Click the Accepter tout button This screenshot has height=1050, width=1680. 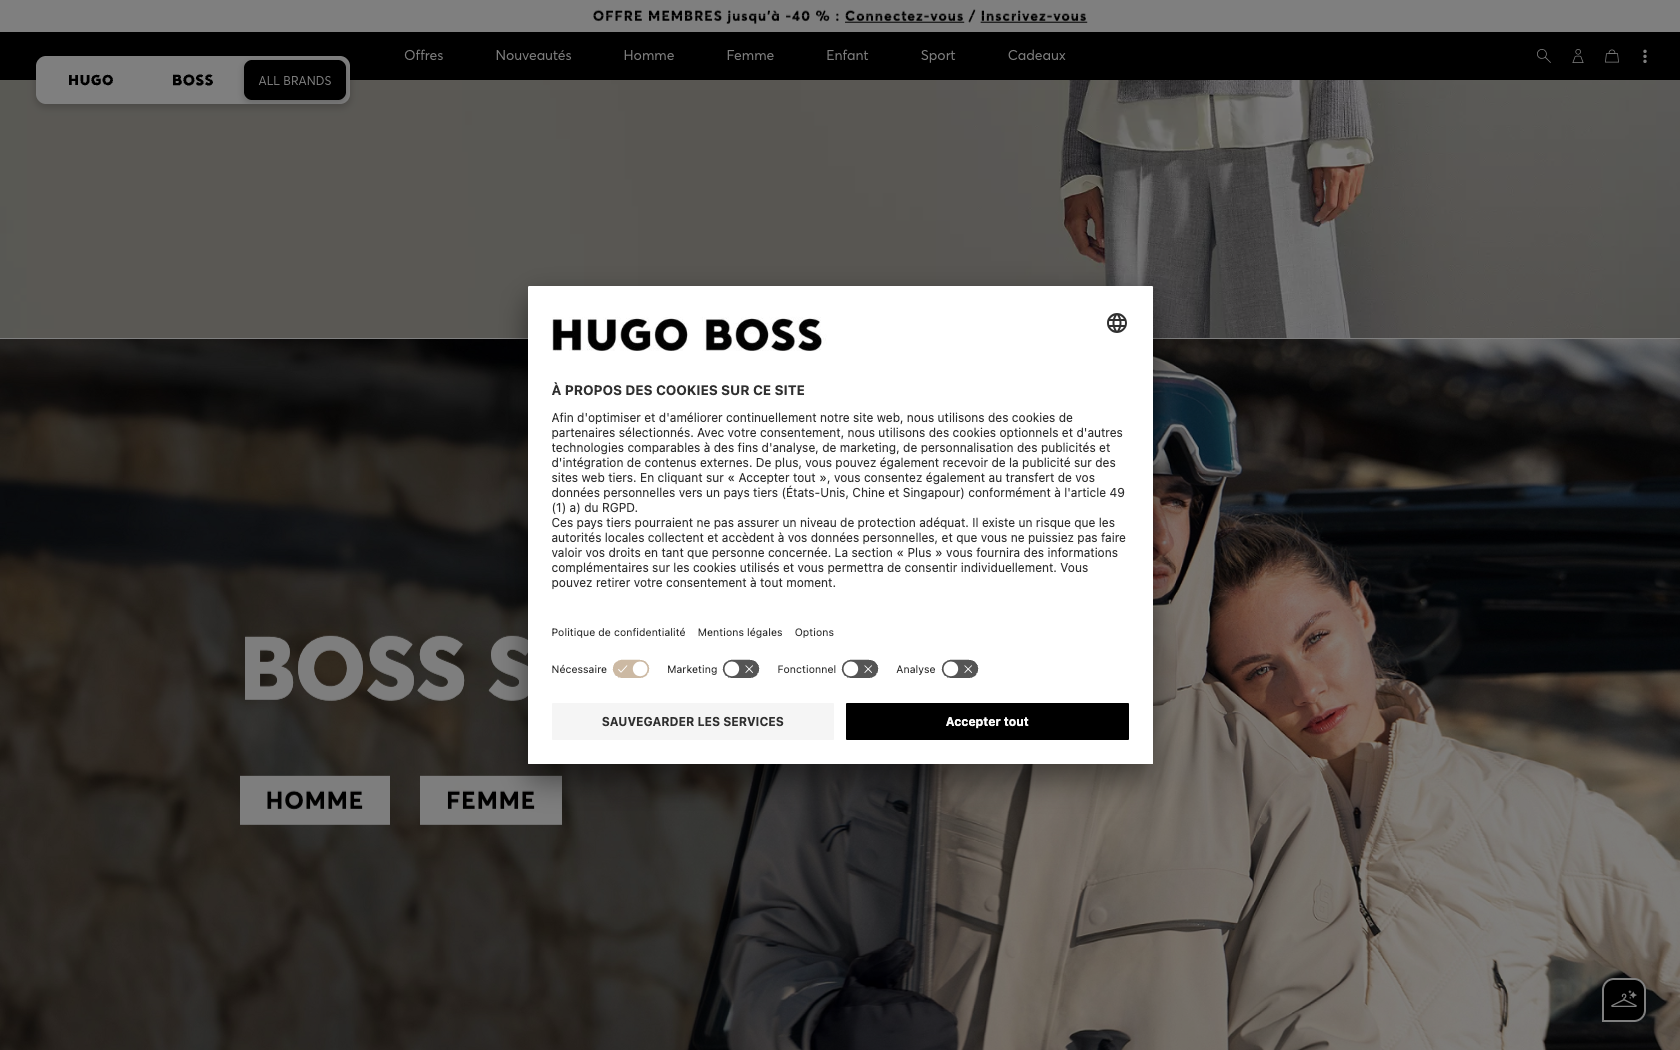[986, 721]
